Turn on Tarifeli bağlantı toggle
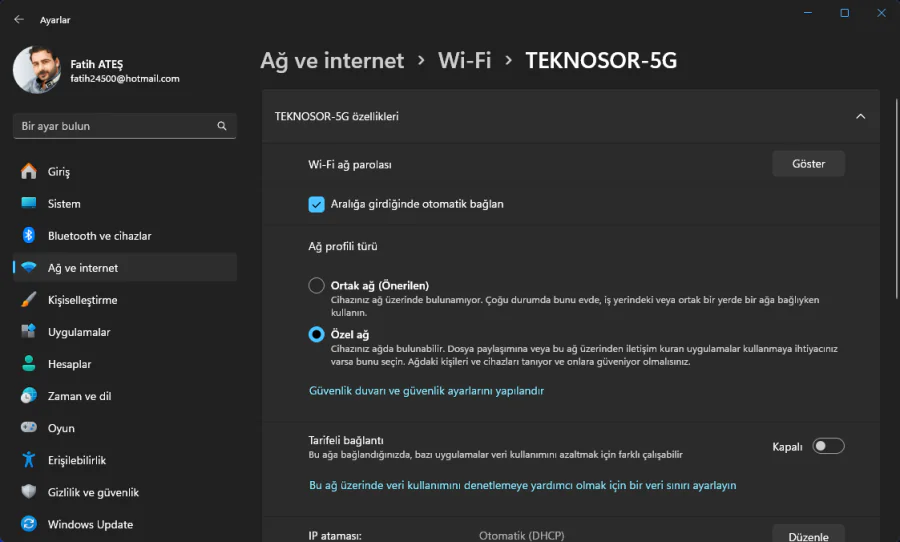Image resolution: width=900 pixels, height=542 pixels. coord(828,446)
